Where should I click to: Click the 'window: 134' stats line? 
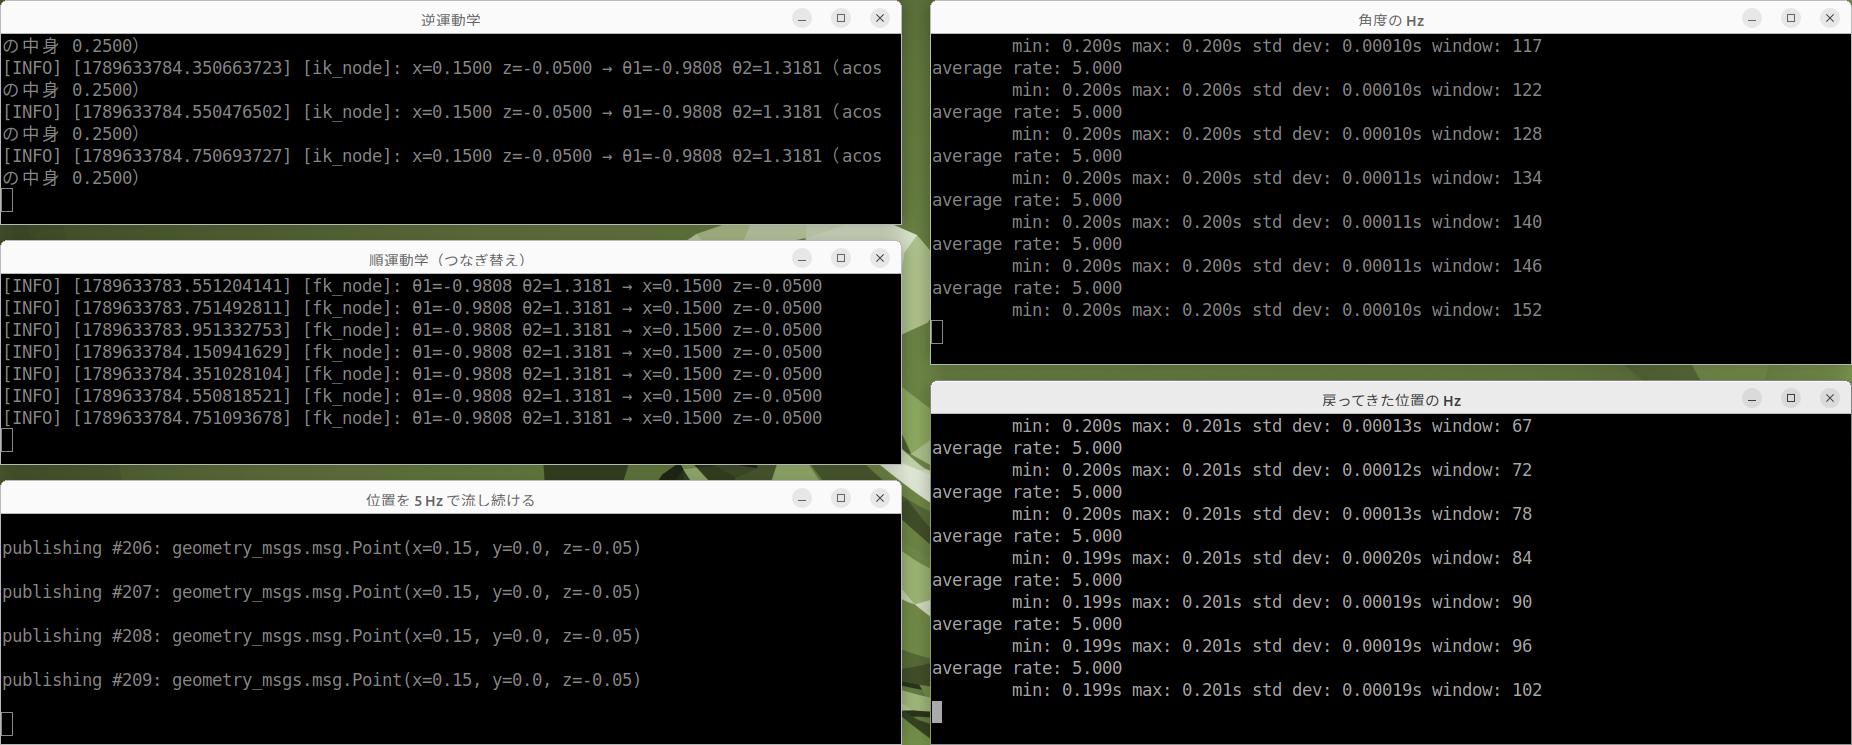coord(1277,178)
